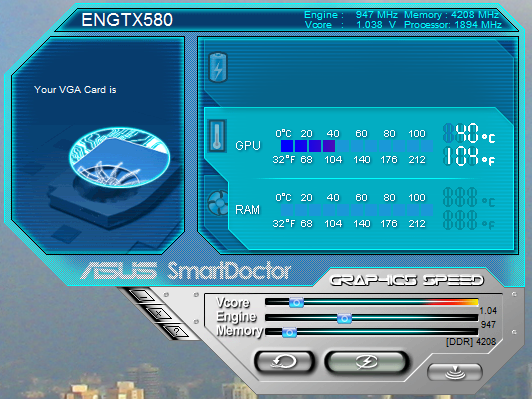Open help with the question mark button

click(x=175, y=331)
